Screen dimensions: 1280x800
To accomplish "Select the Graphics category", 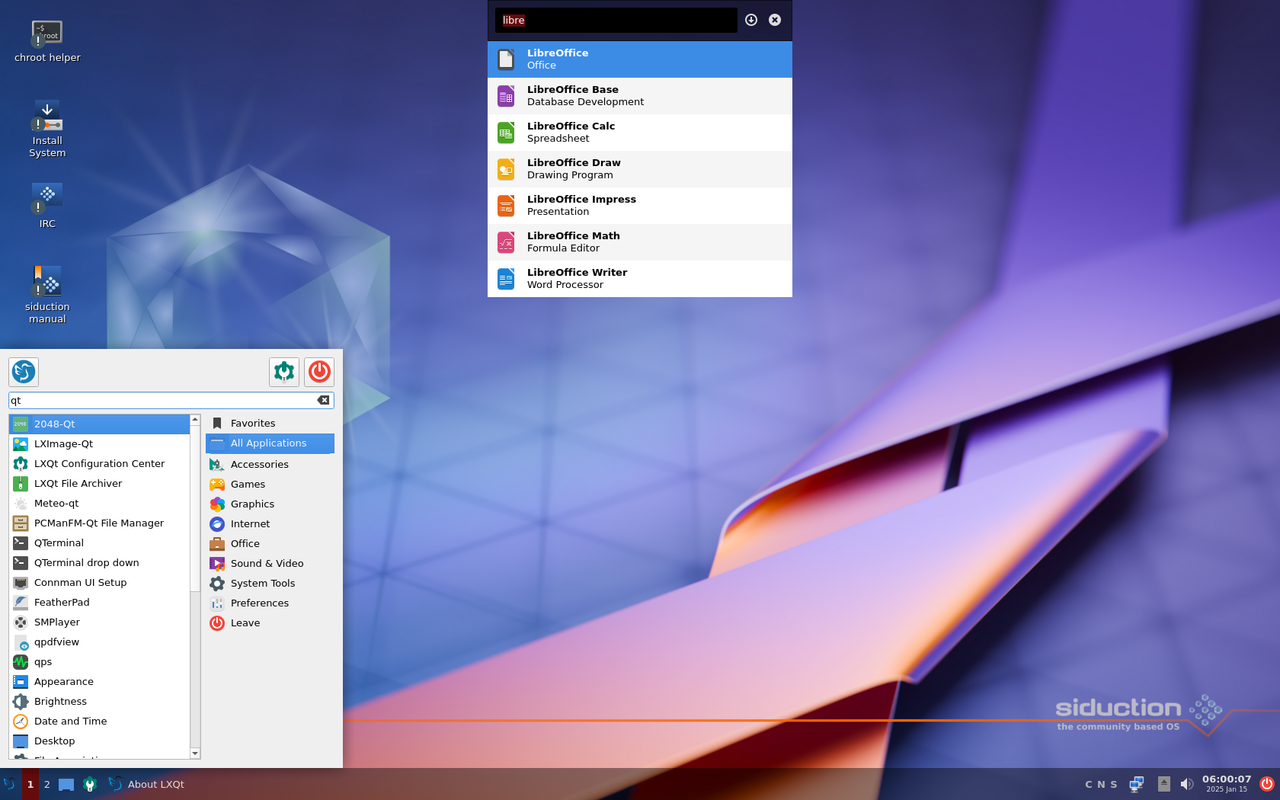I will [x=270, y=504].
